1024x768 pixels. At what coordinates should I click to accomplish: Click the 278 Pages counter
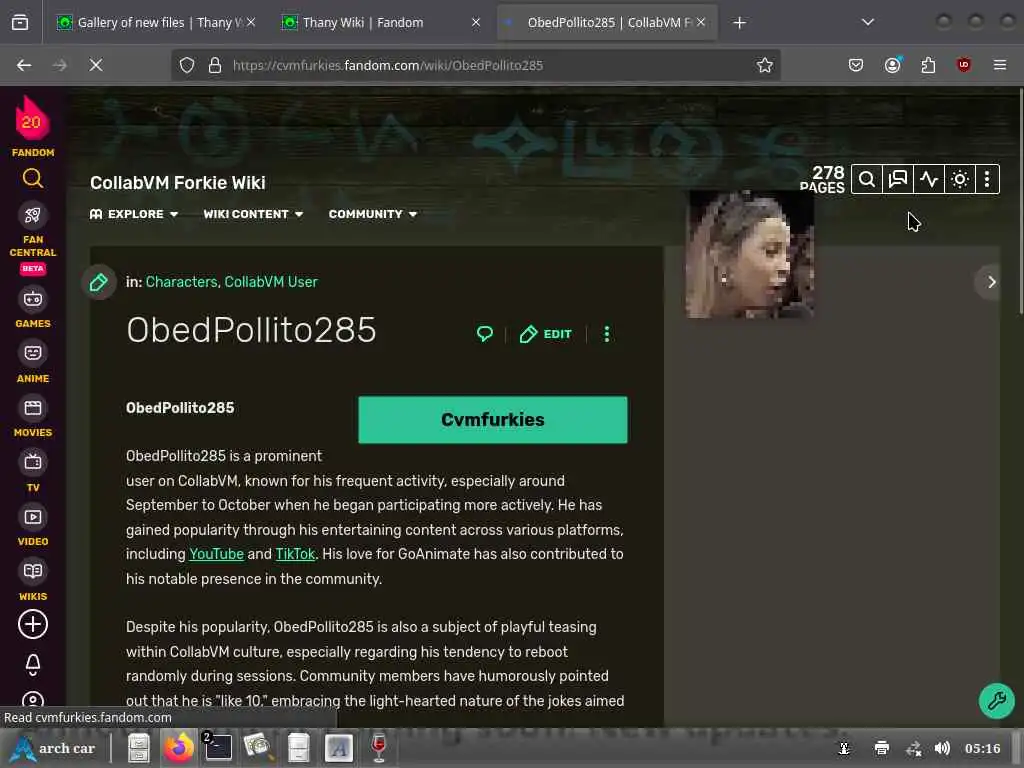click(x=823, y=180)
